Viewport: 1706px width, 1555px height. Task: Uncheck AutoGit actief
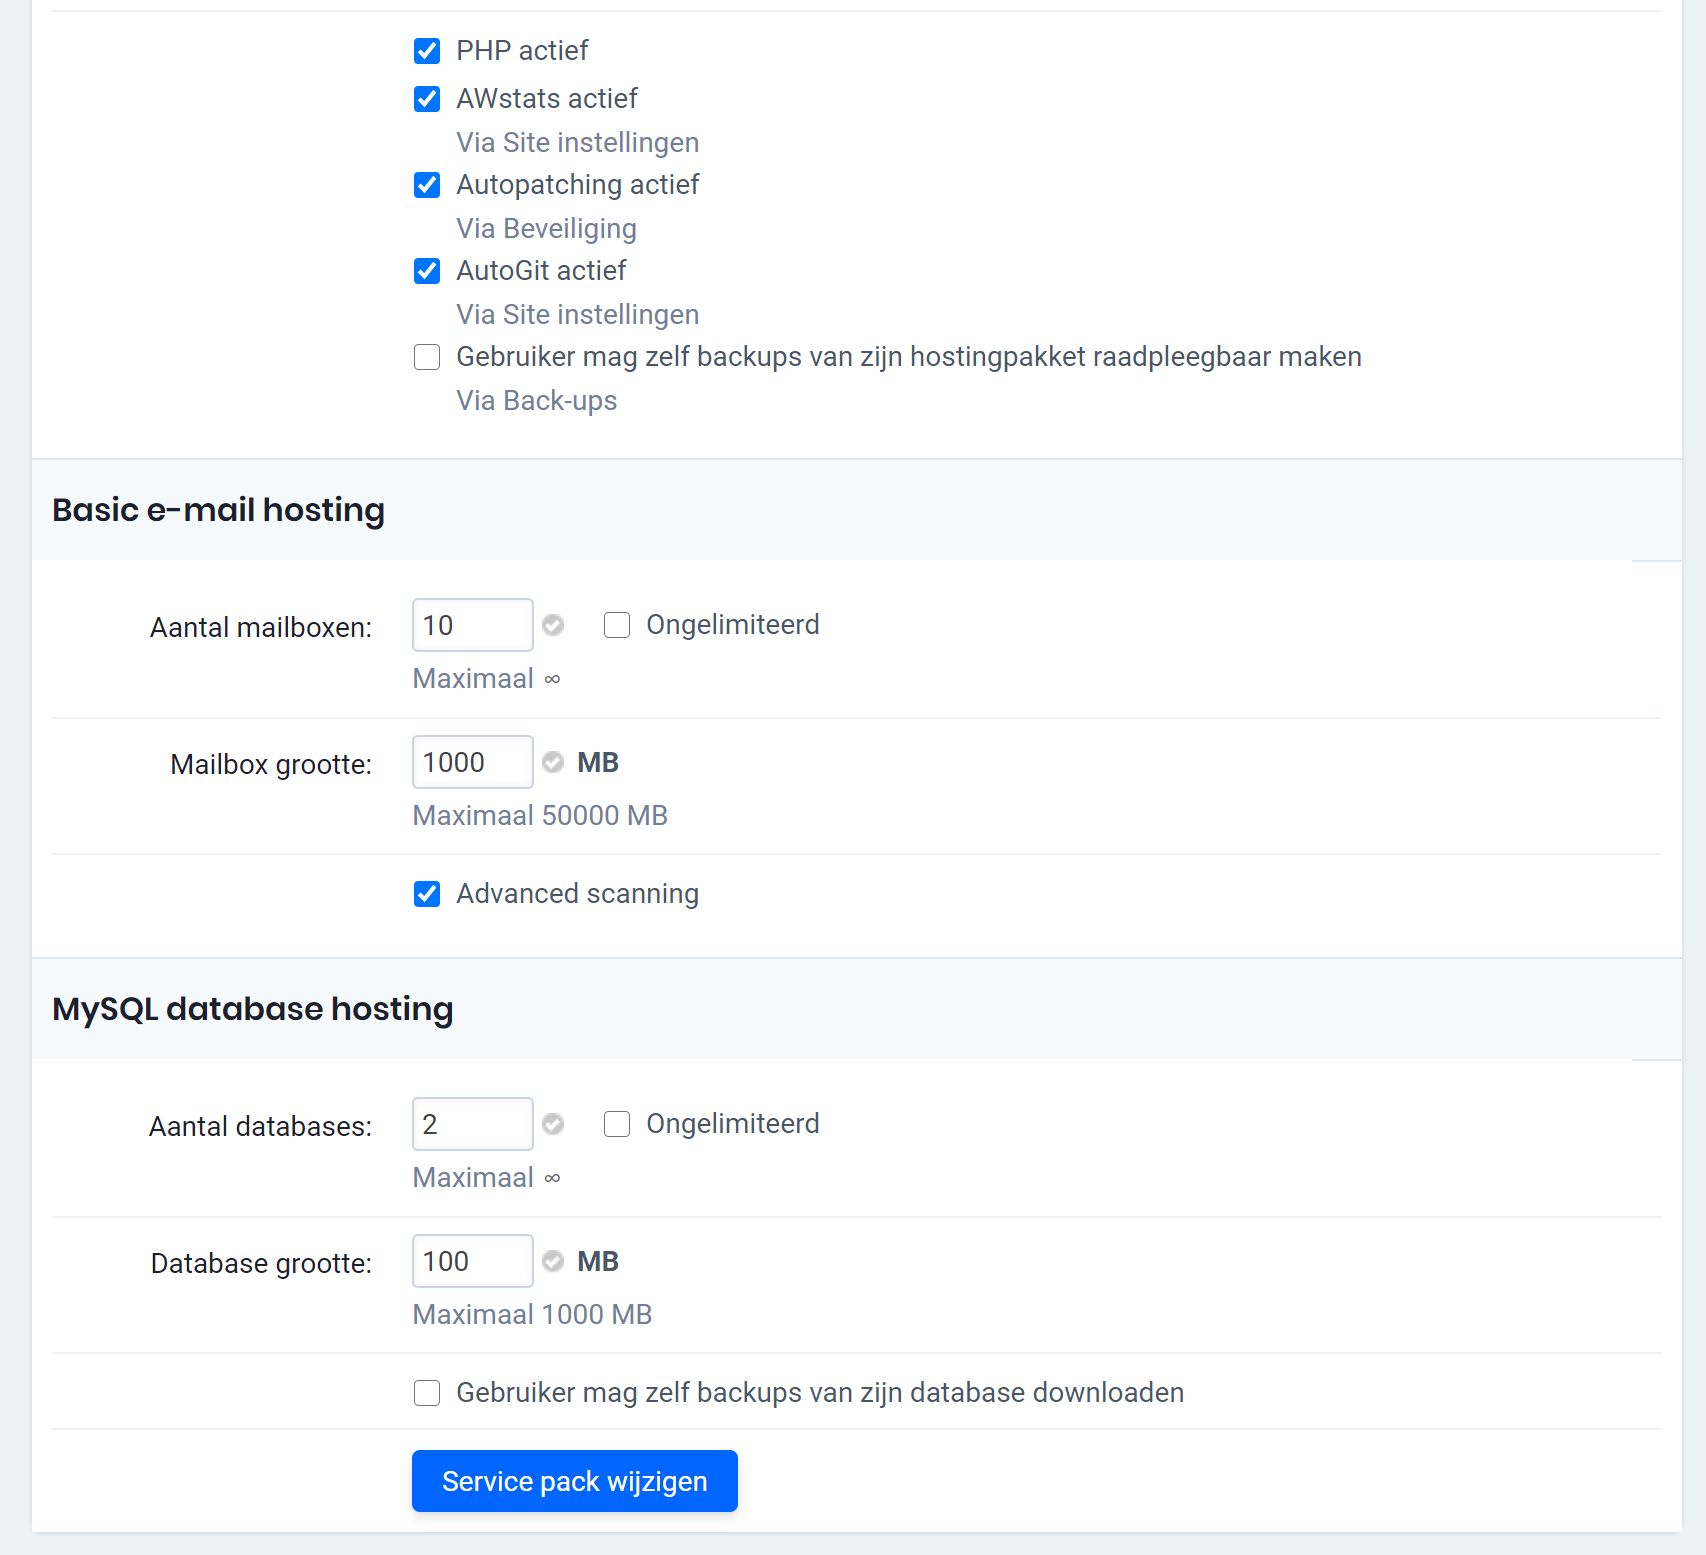pos(427,271)
